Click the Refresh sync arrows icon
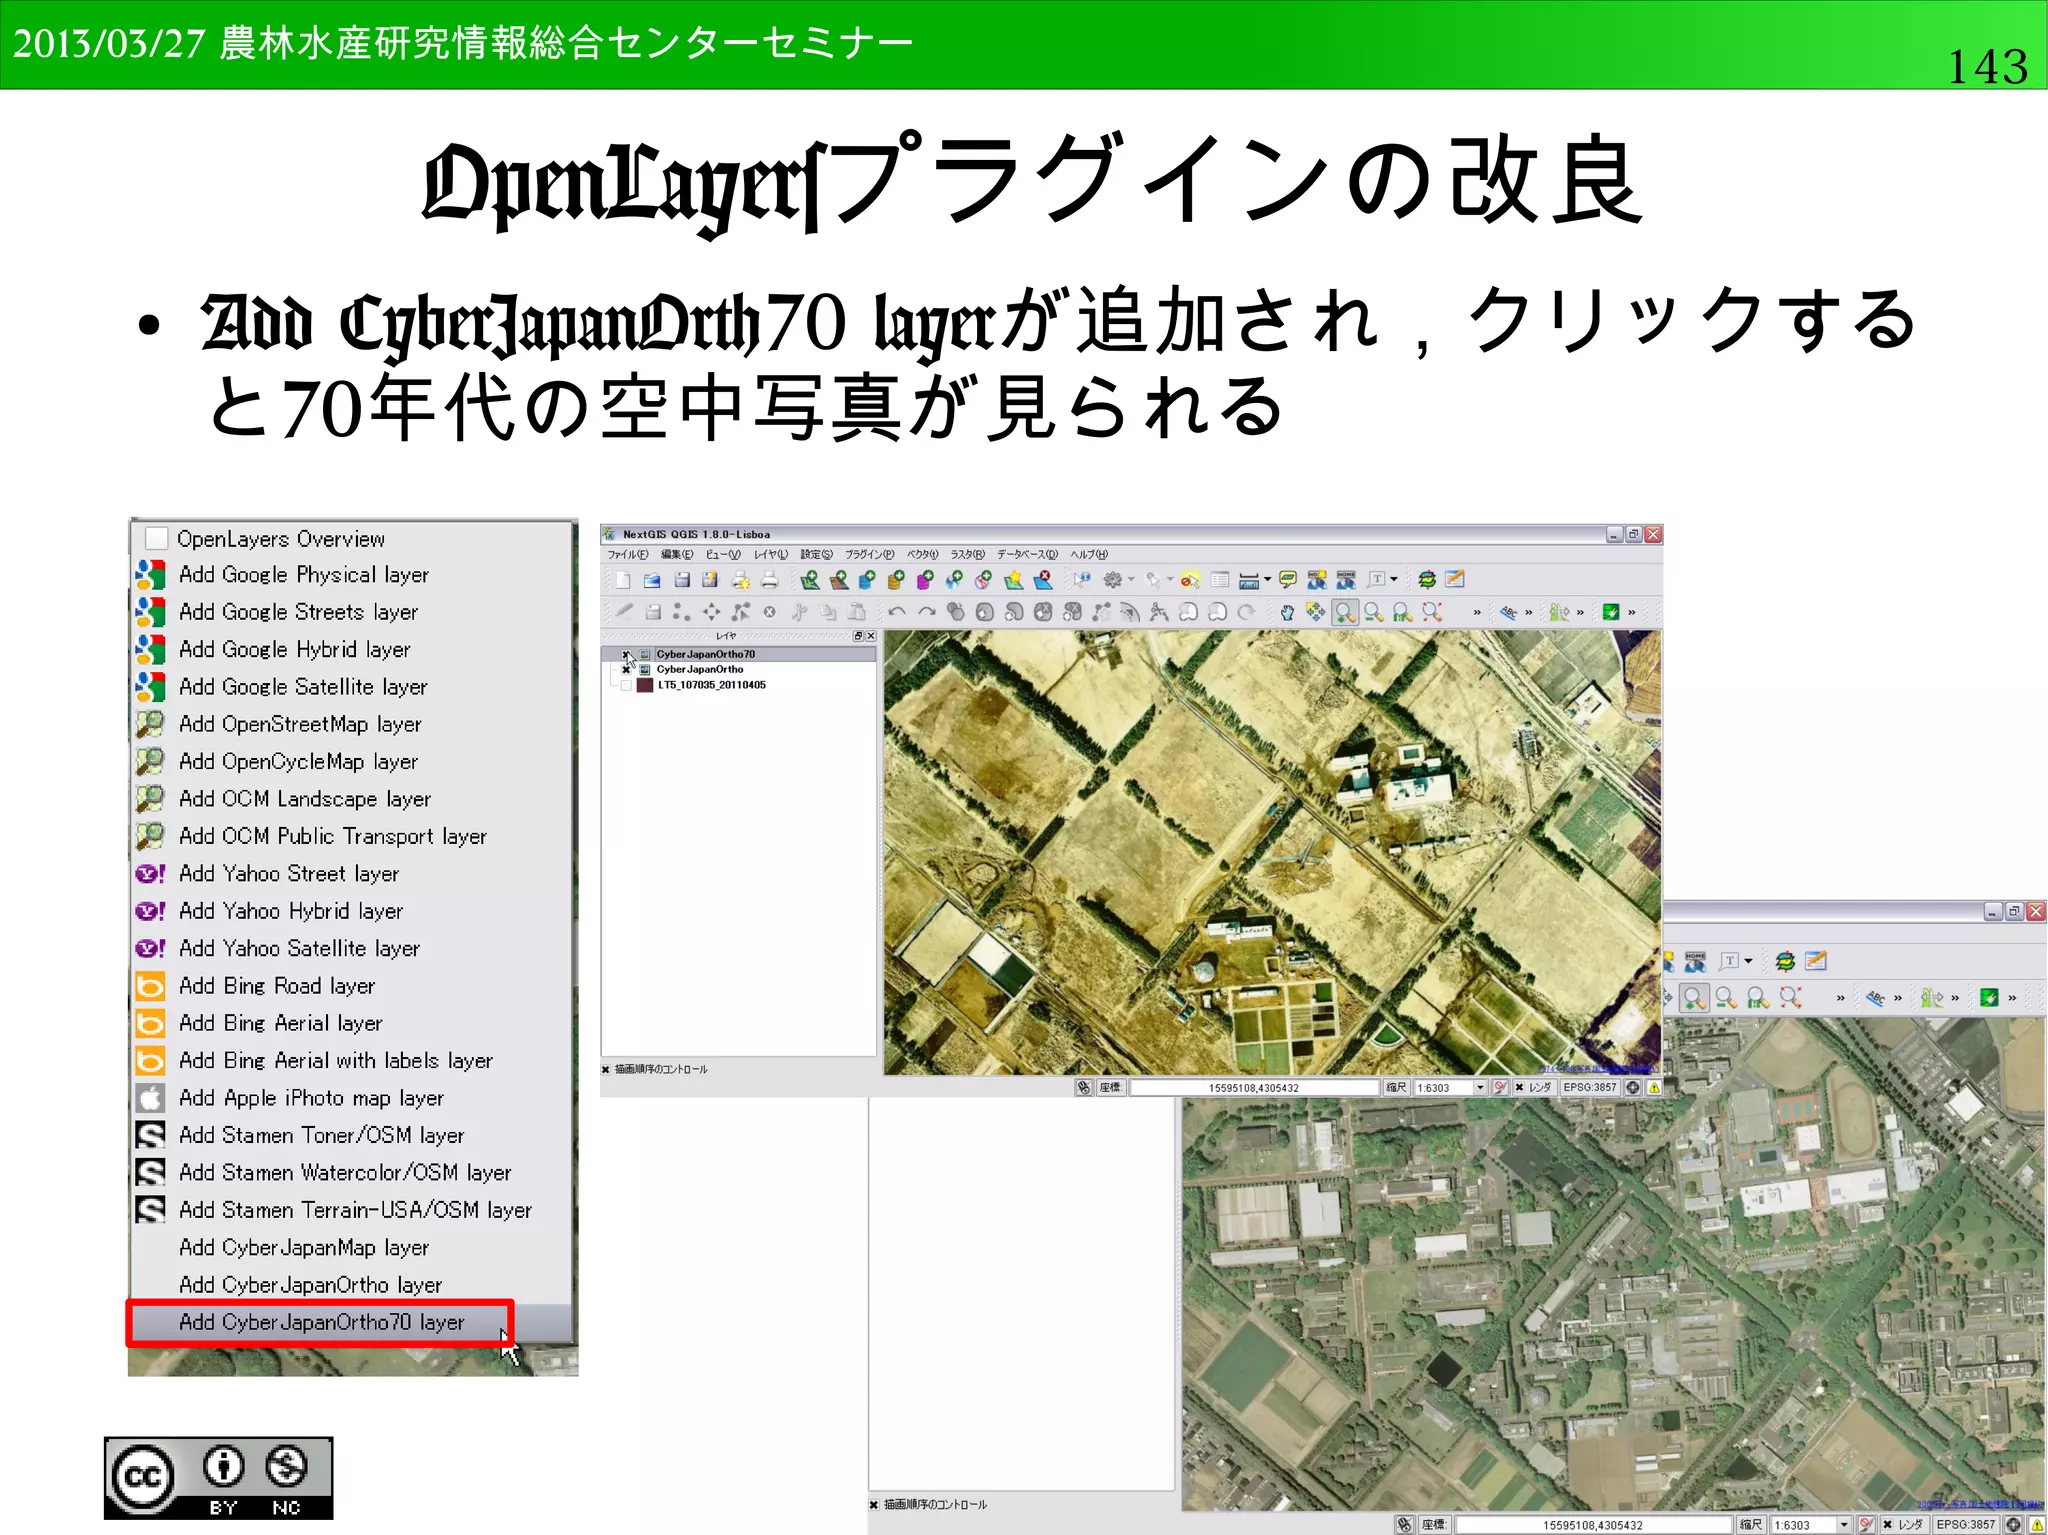The width and height of the screenshot is (2048, 1535). pos(1427,580)
